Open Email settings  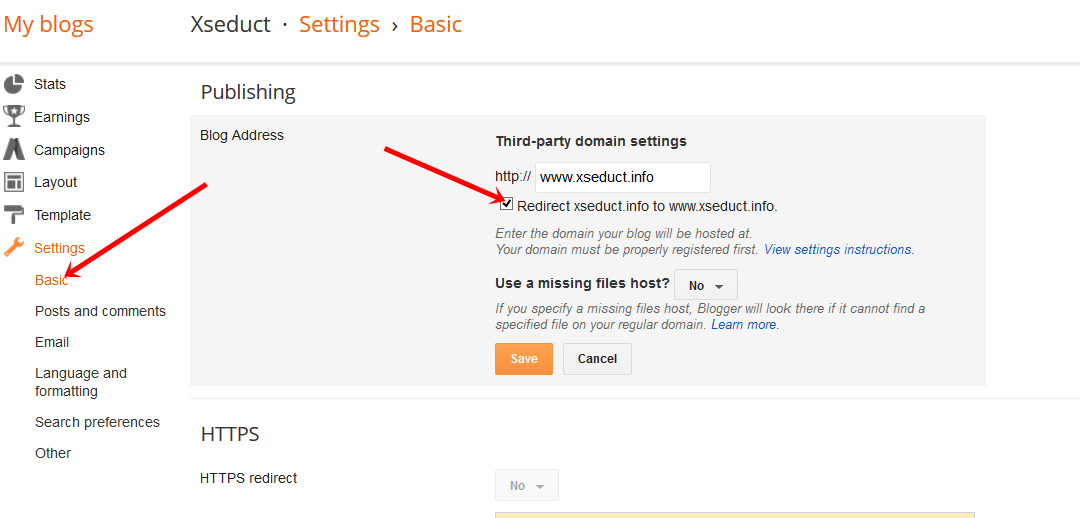pos(52,342)
